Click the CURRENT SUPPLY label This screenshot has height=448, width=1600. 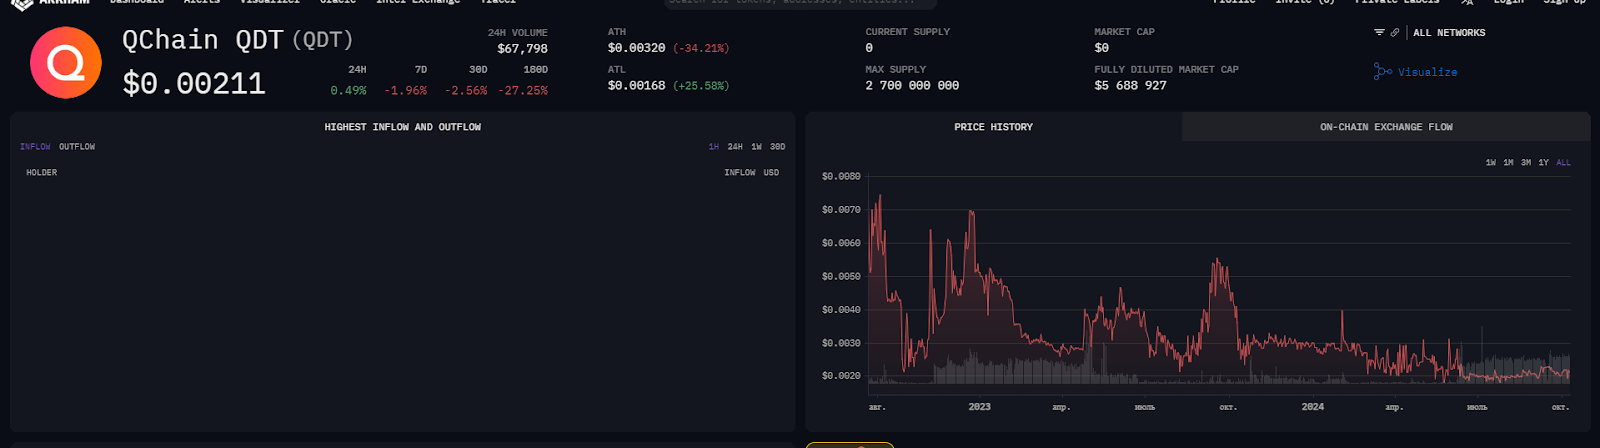point(908,32)
